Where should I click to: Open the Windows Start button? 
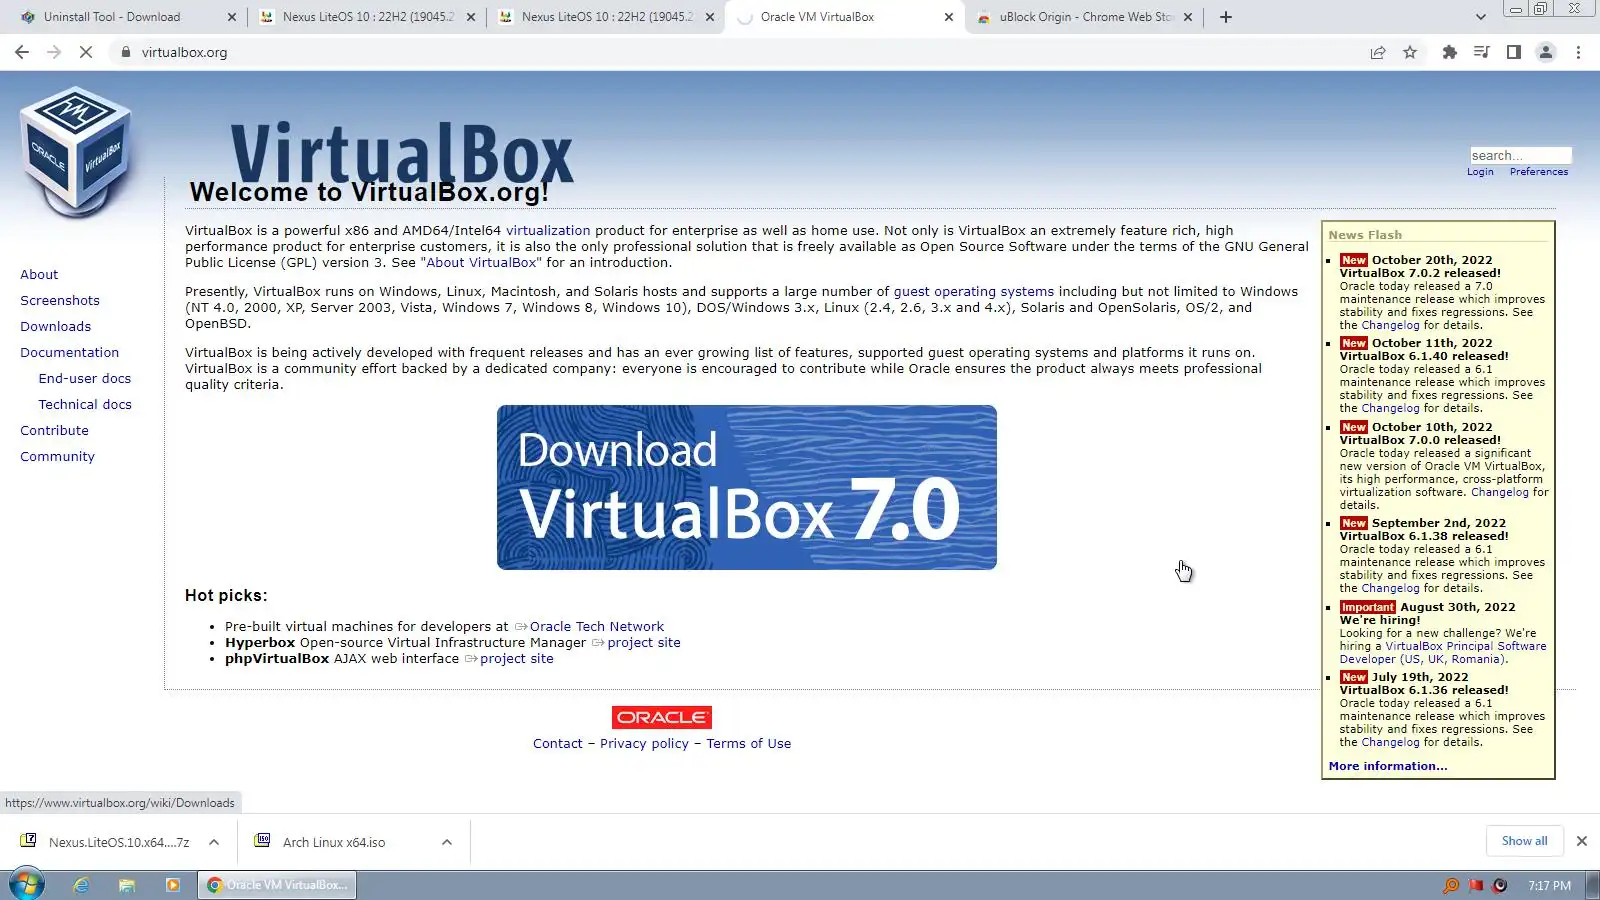coord(27,885)
